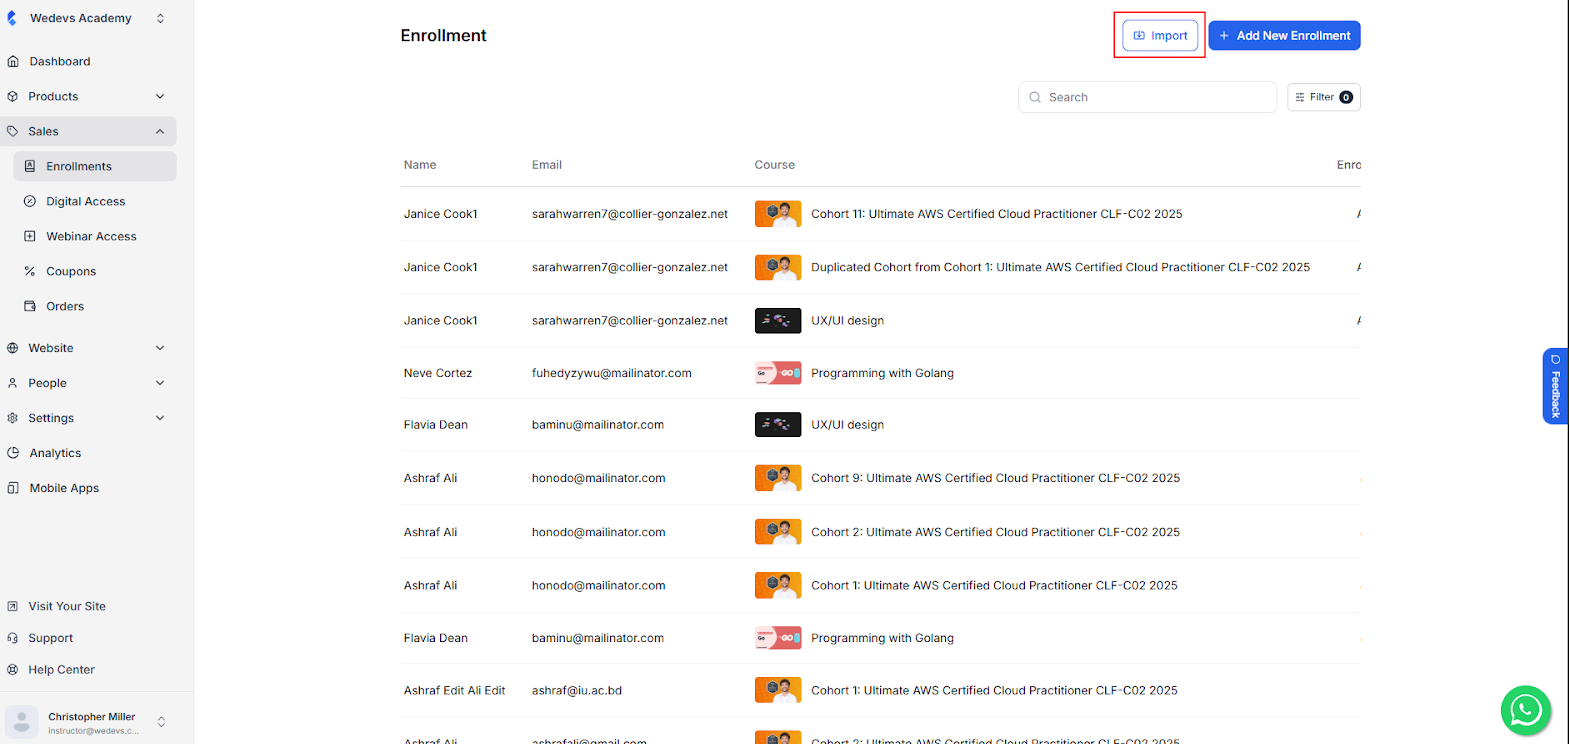Screen dimensions: 1569x744
Task: Click the Duplicated Cohort course thumbnail
Action: tap(778, 267)
